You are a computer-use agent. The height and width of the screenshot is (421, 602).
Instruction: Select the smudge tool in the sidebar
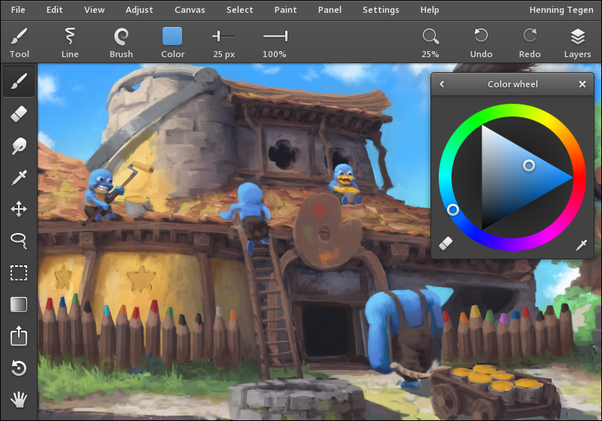point(19,146)
